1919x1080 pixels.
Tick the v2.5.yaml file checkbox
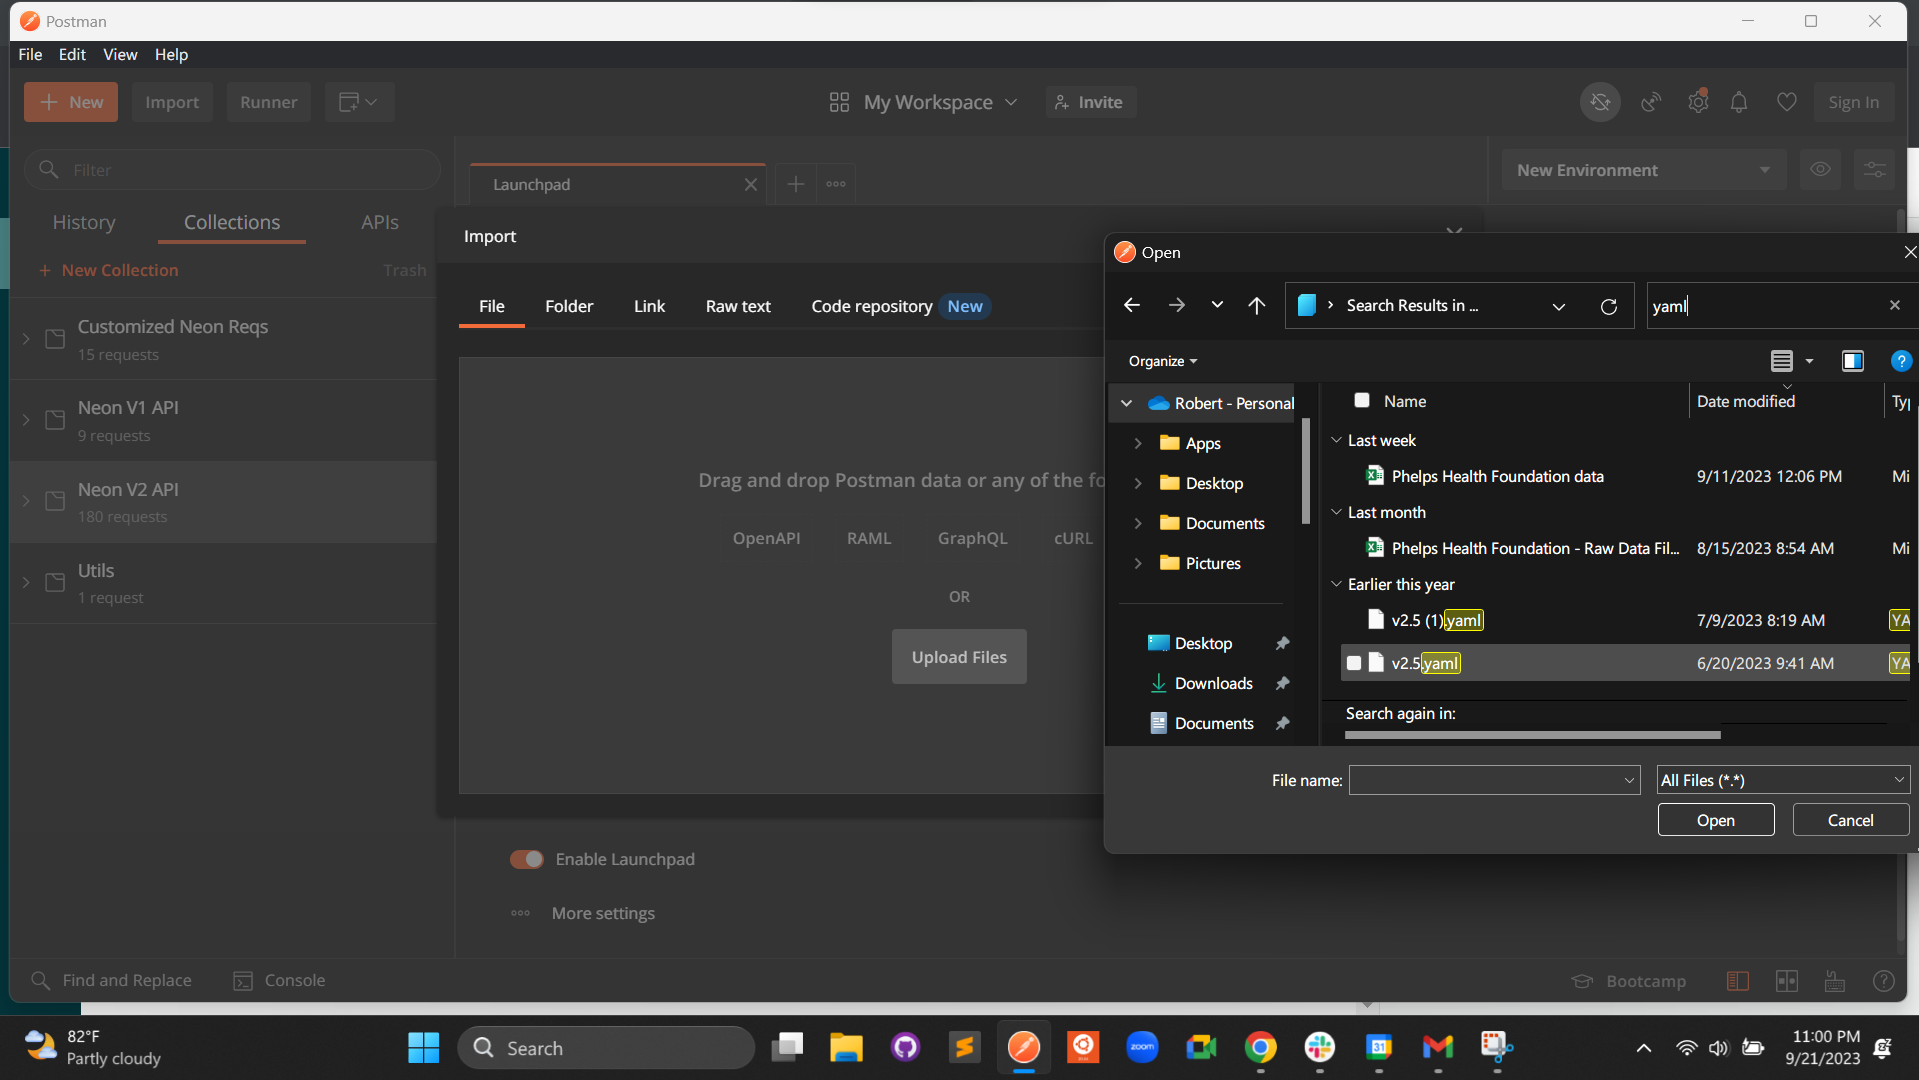point(1354,663)
